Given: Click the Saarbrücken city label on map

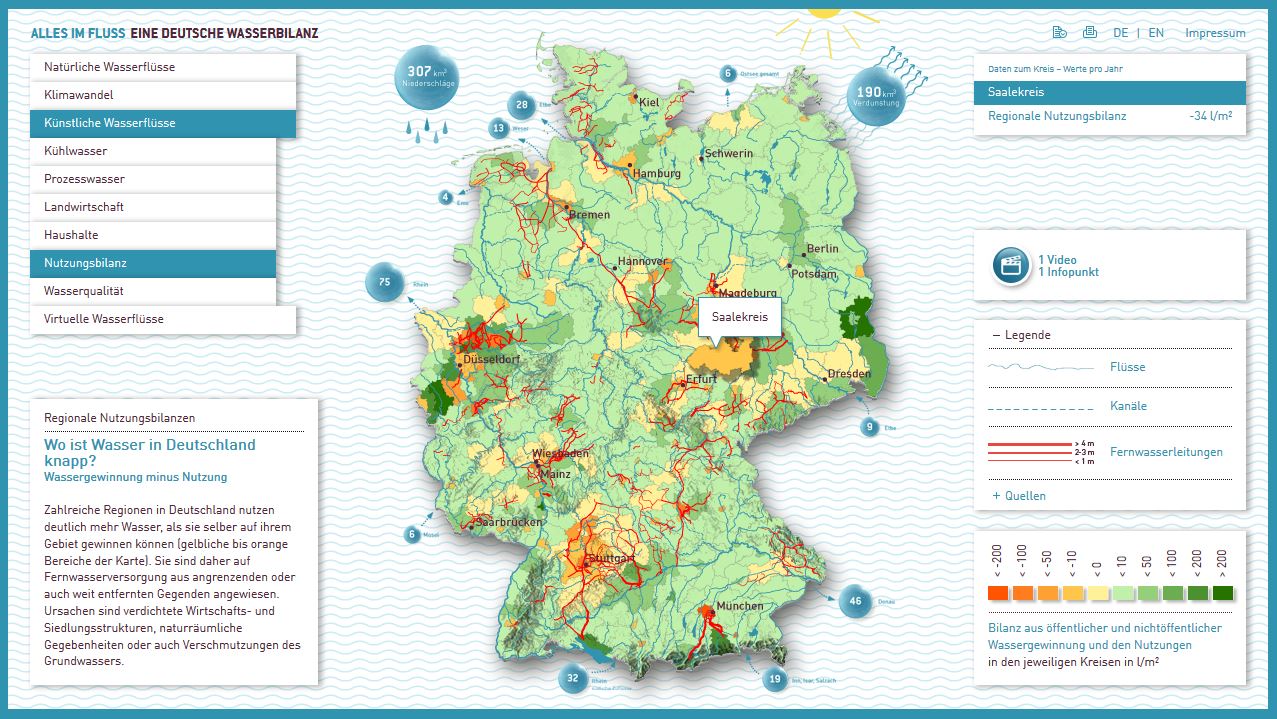Looking at the screenshot, I should click(510, 522).
